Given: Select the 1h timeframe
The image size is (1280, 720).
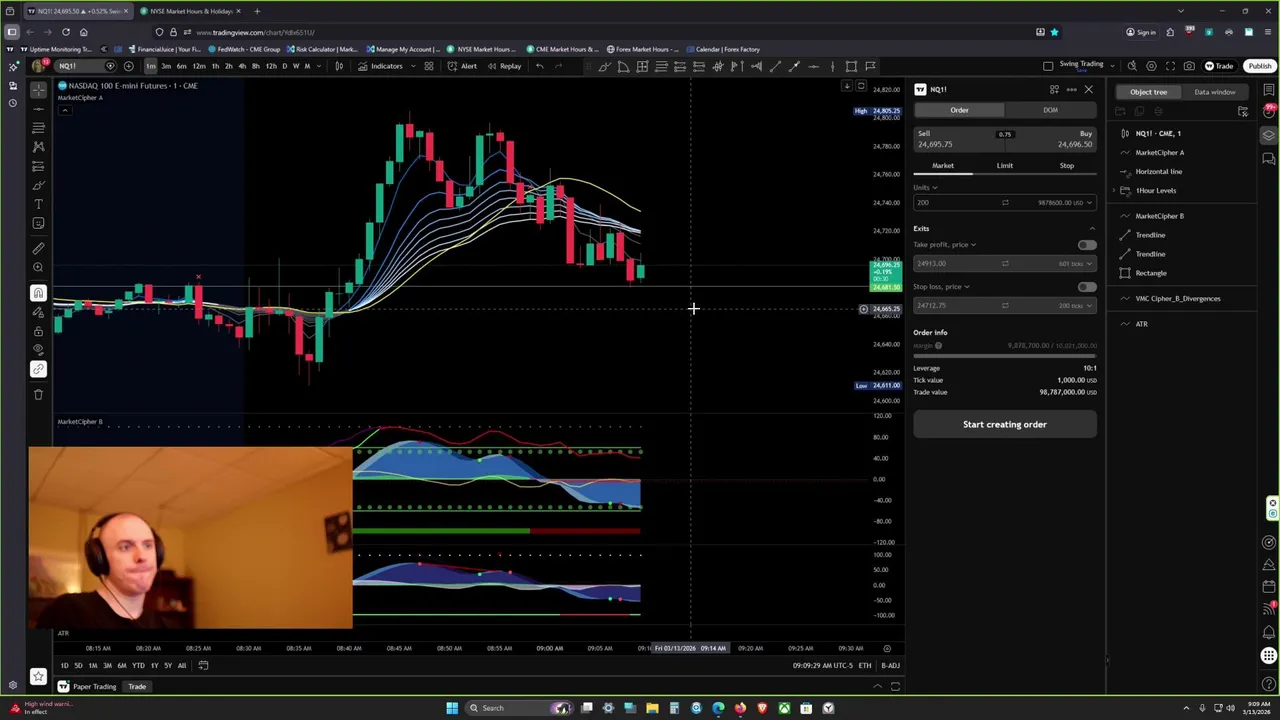Looking at the screenshot, I should point(214,66).
